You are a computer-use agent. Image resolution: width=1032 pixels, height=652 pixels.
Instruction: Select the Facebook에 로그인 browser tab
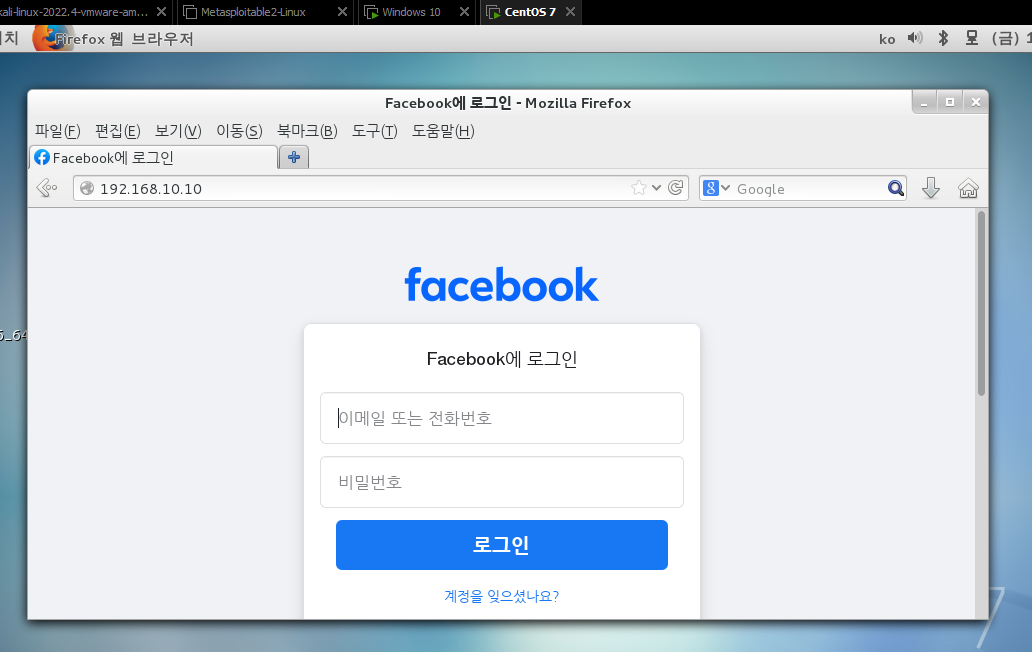pos(153,158)
